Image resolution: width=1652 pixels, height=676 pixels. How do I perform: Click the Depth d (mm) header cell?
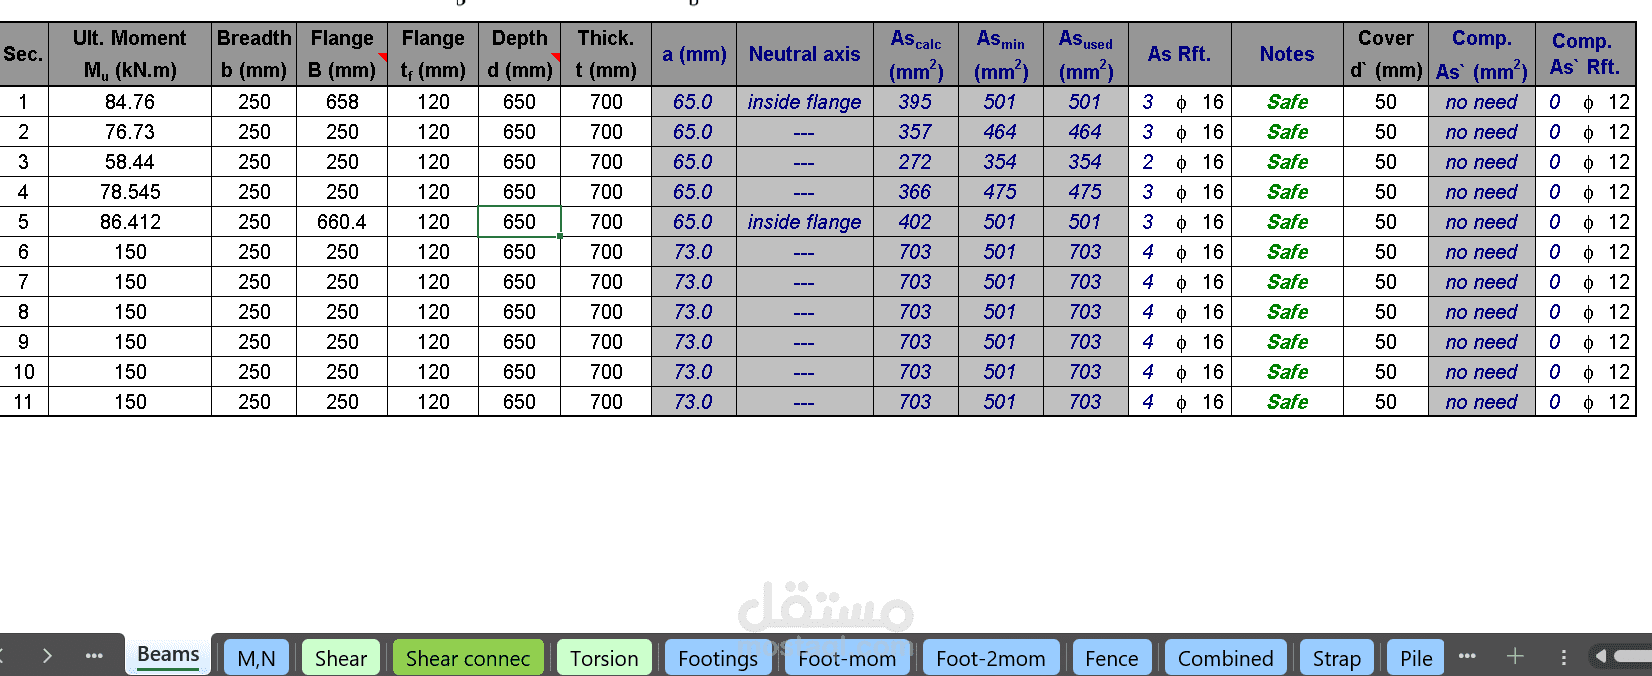click(x=520, y=54)
